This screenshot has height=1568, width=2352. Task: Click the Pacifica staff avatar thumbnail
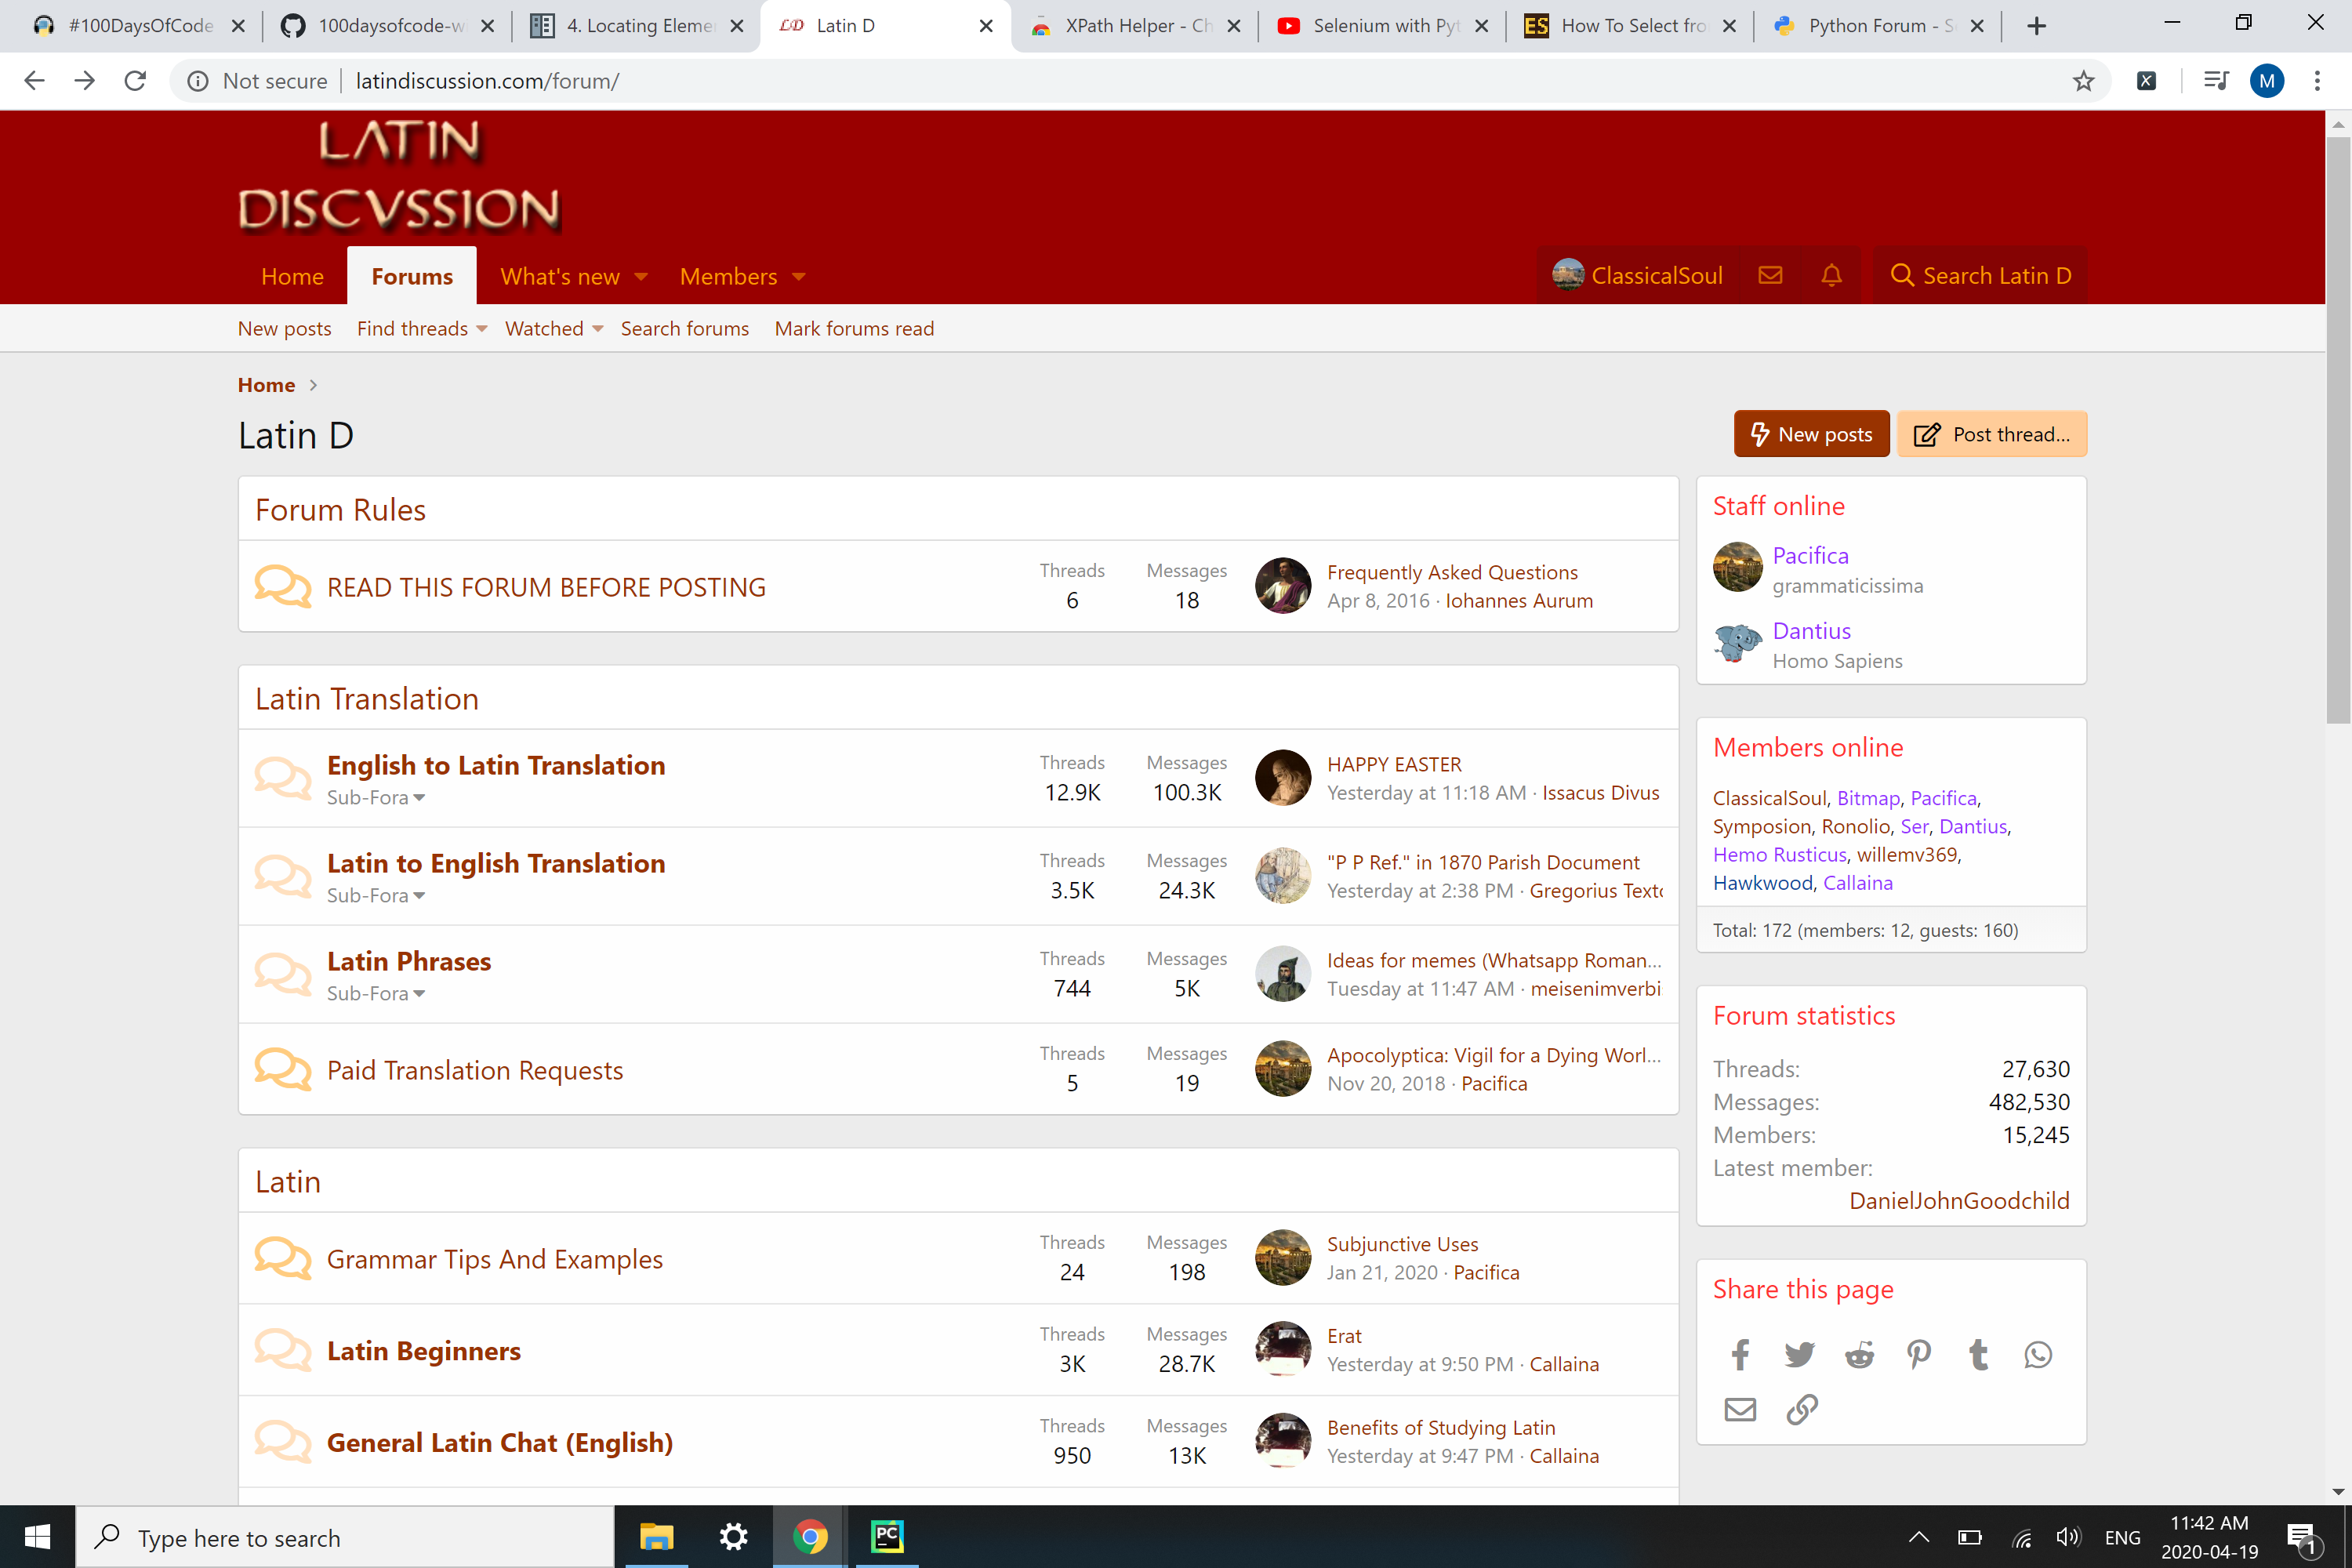pos(1737,567)
